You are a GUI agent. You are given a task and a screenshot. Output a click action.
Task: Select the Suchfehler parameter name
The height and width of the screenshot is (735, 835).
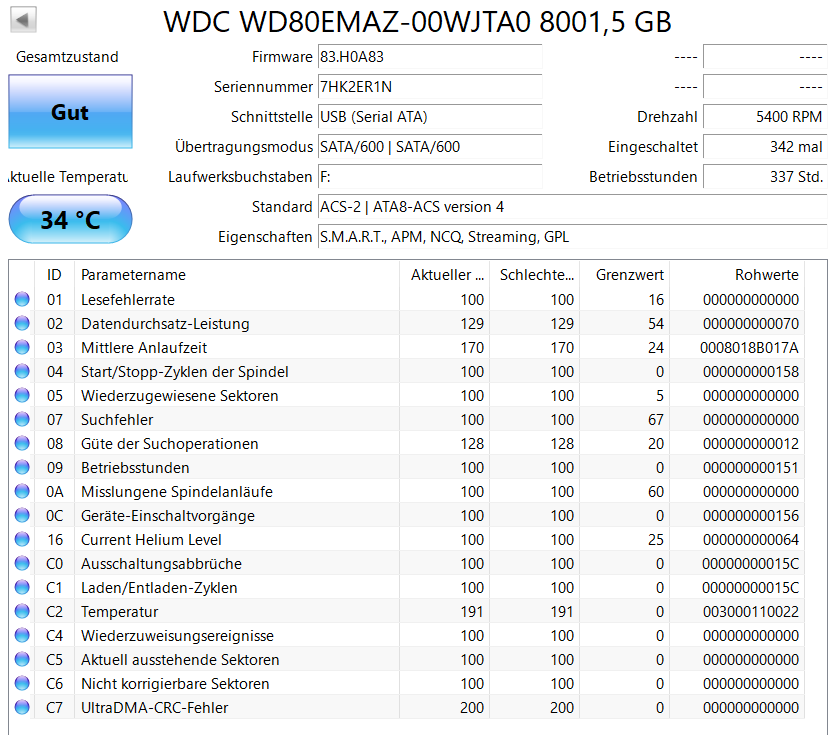click(x=117, y=419)
